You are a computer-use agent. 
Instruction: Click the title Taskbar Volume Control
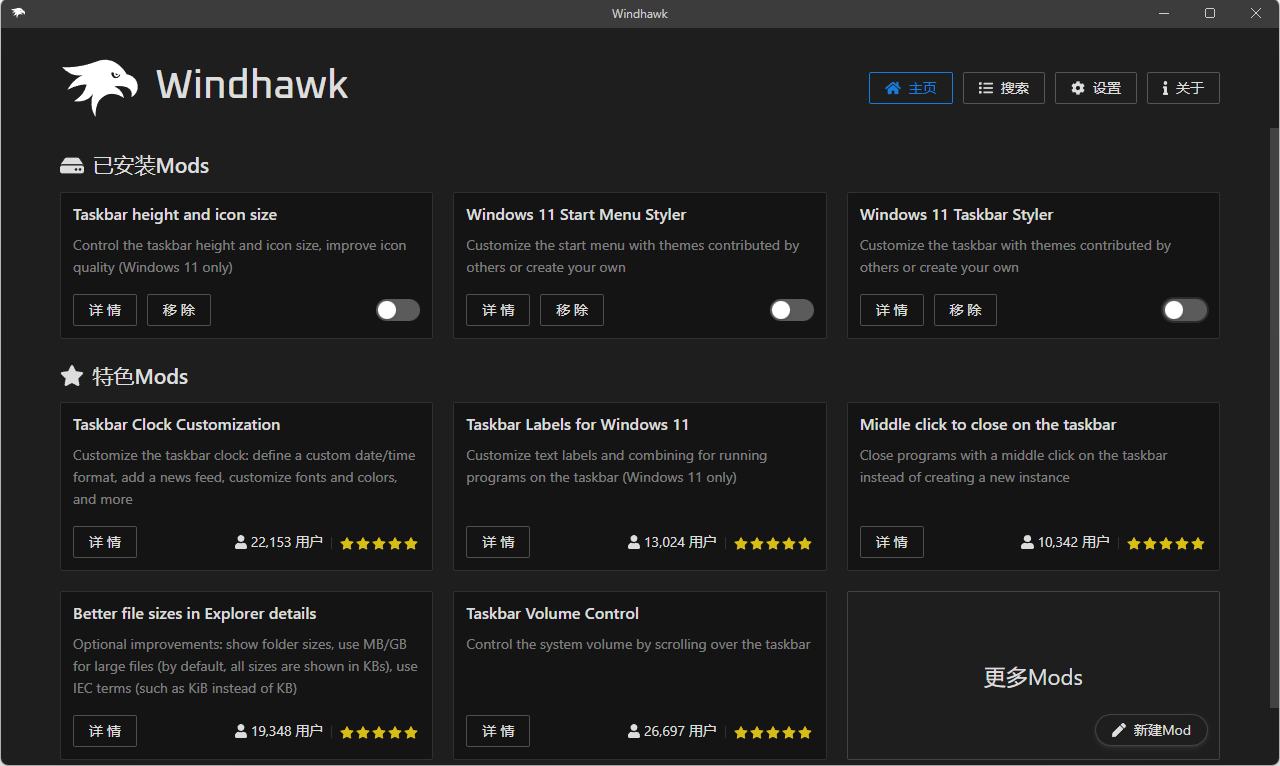click(553, 614)
